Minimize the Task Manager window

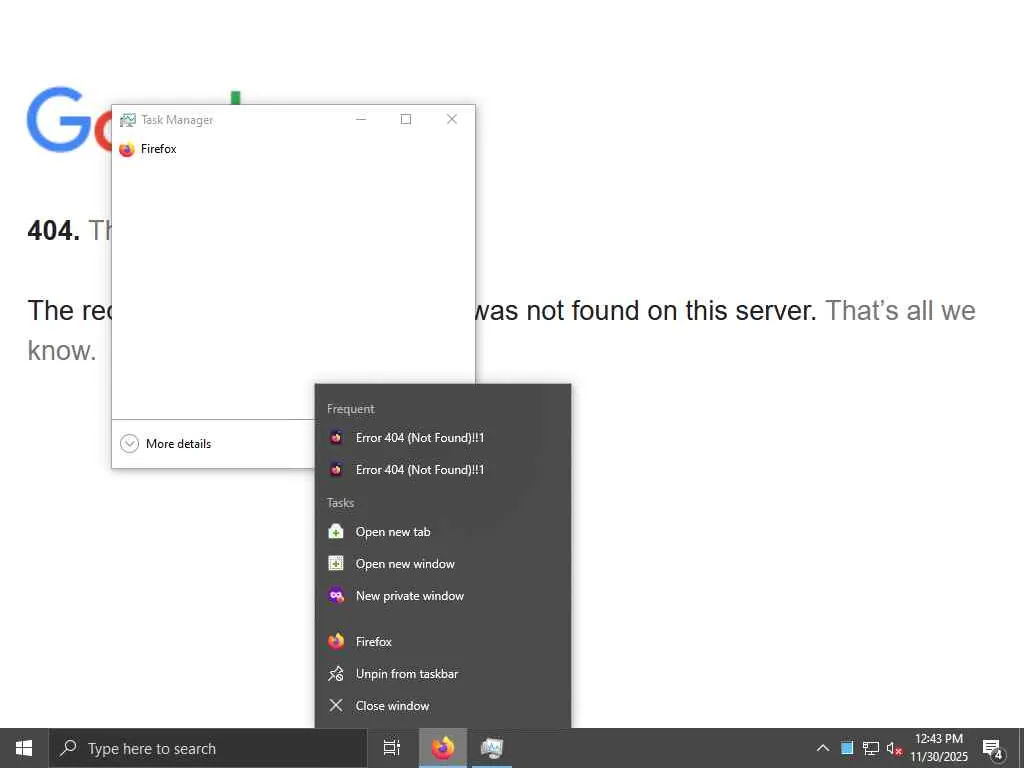[361, 119]
